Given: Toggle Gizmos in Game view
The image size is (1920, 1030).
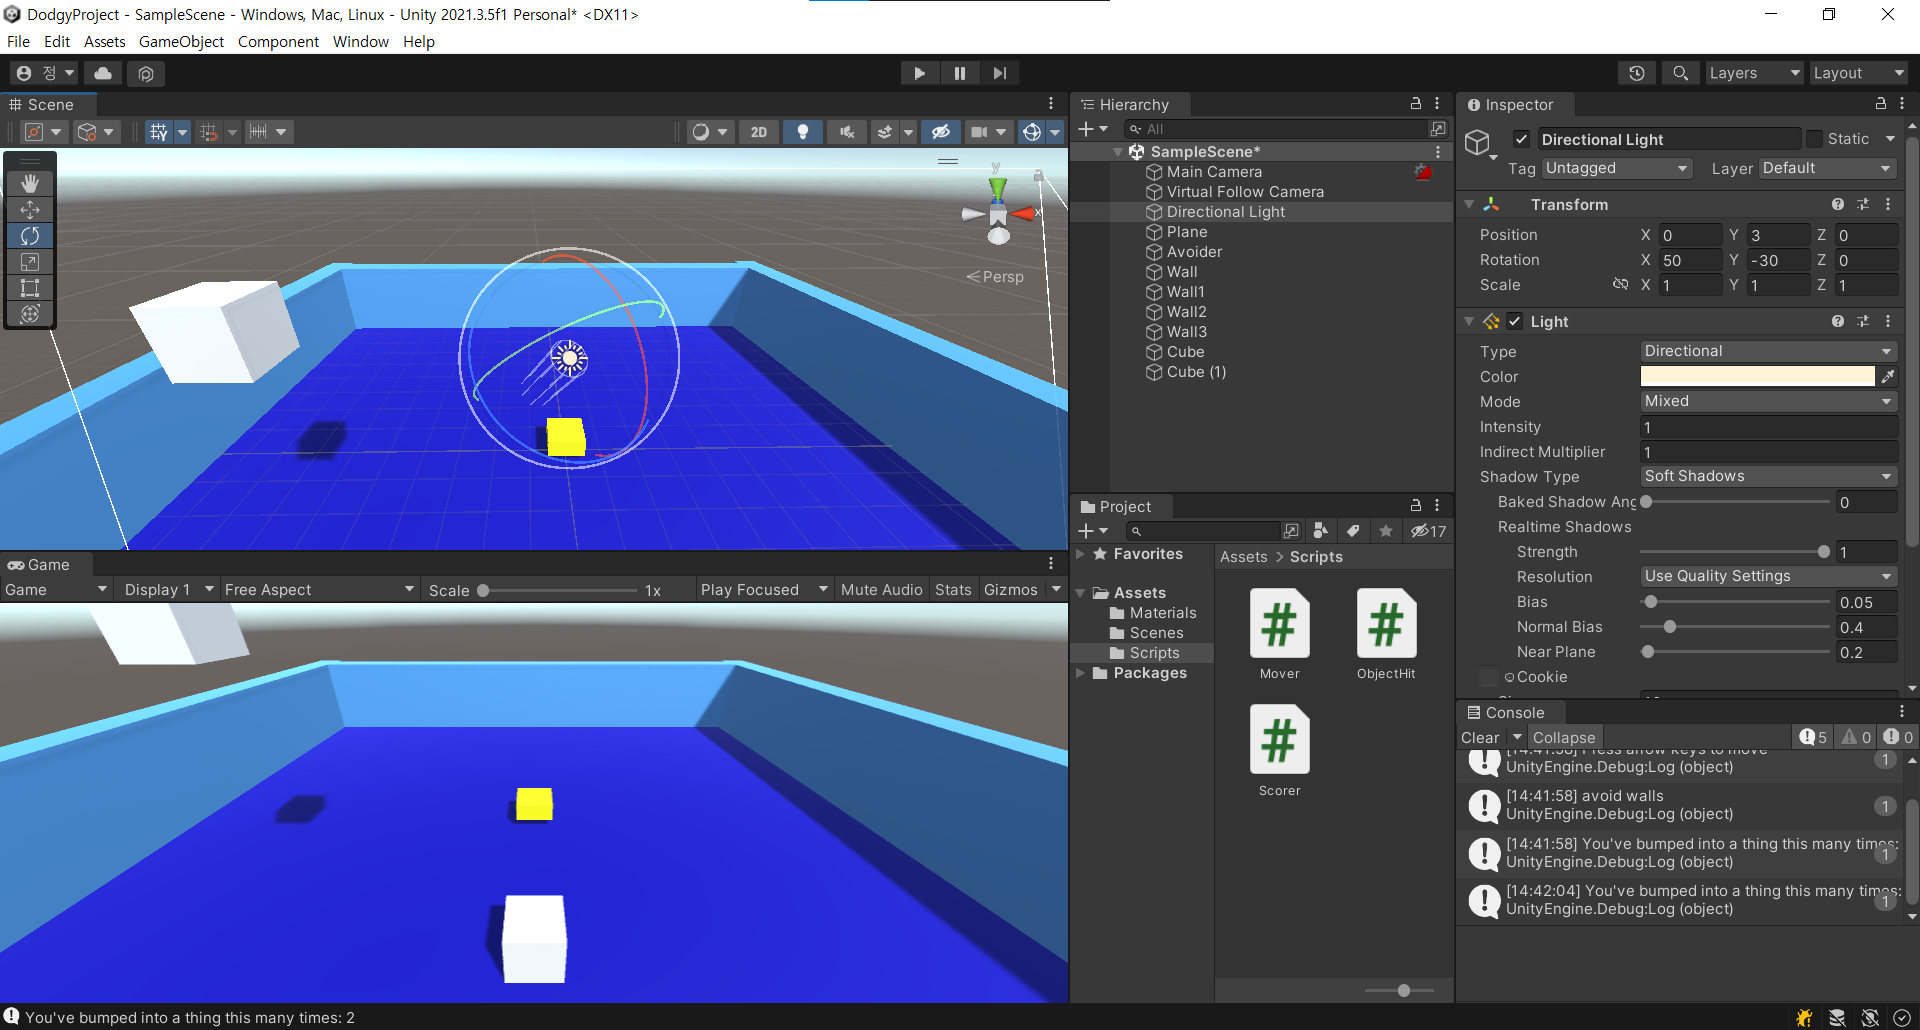Looking at the screenshot, I should pyautogui.click(x=1011, y=590).
